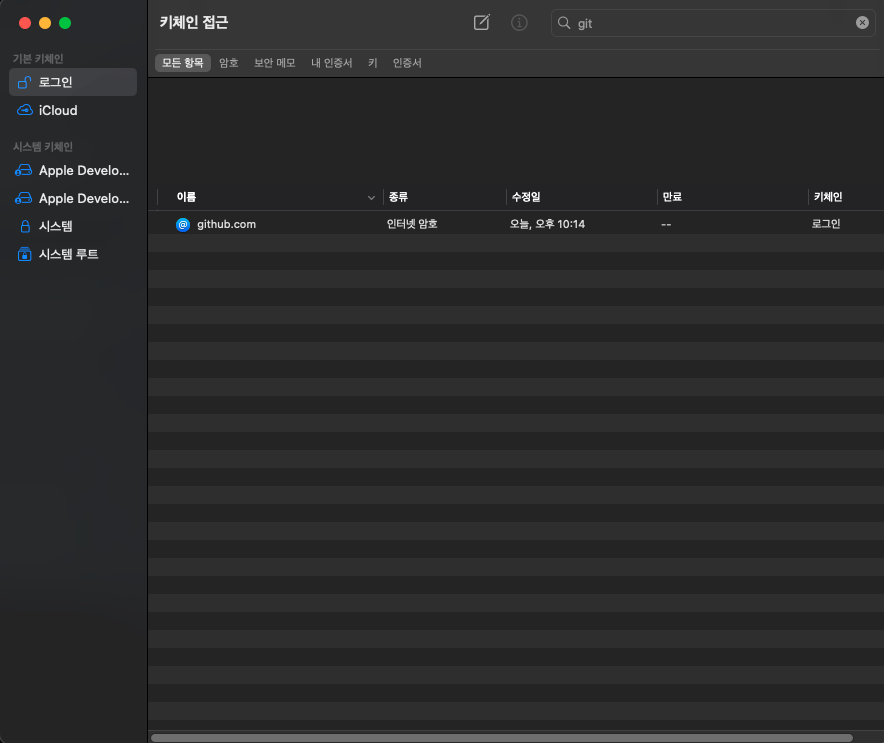The width and height of the screenshot is (884, 743).
Task: Click the horizontal scrollbar at the bottom
Action: 502,738
